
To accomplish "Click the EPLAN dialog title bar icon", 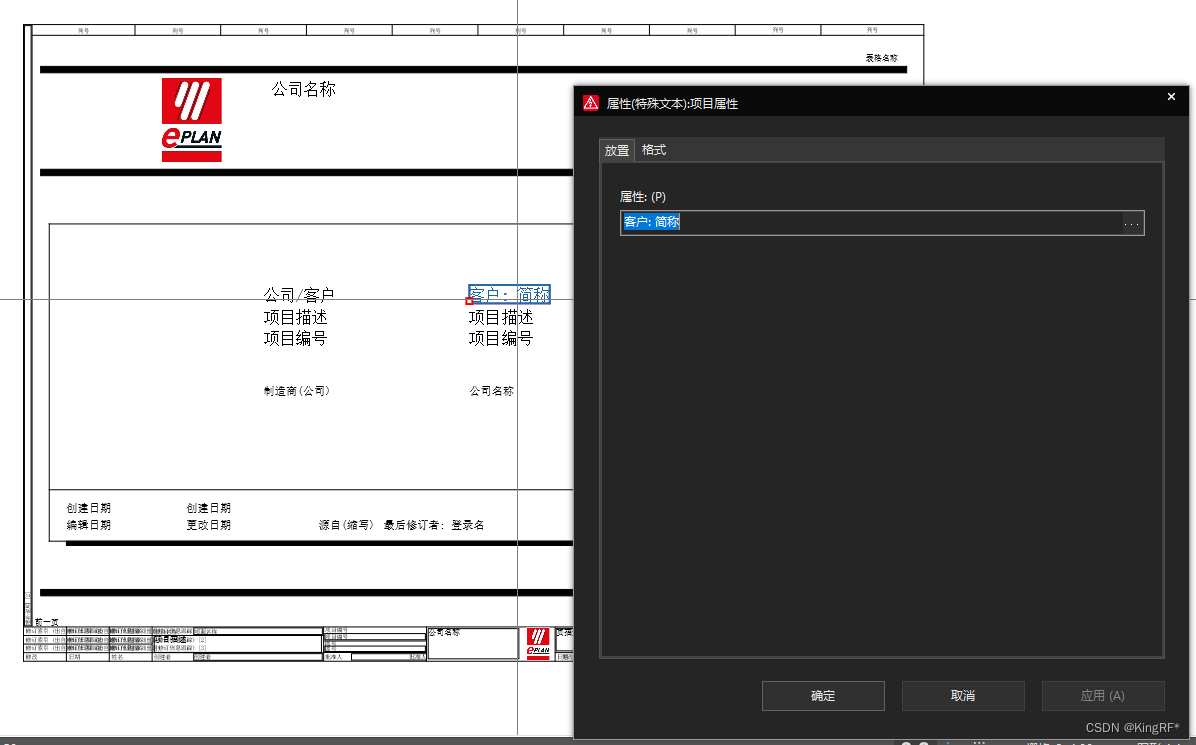I will [591, 102].
